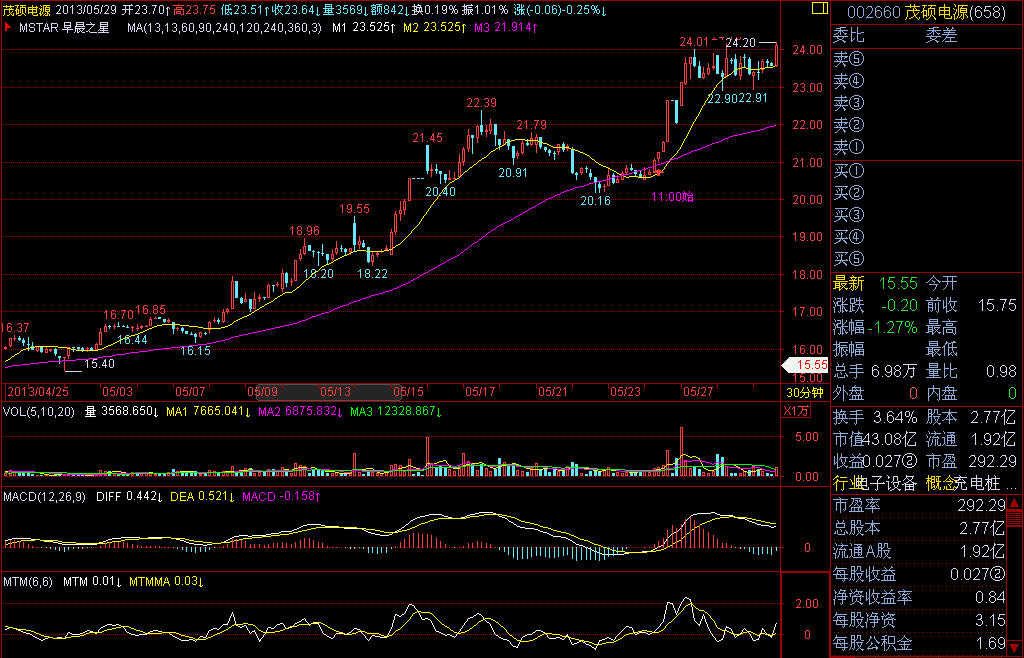Image resolution: width=1024 pixels, height=658 pixels.
Task: Click the 24.20 high price label on chart
Action: tap(741, 43)
